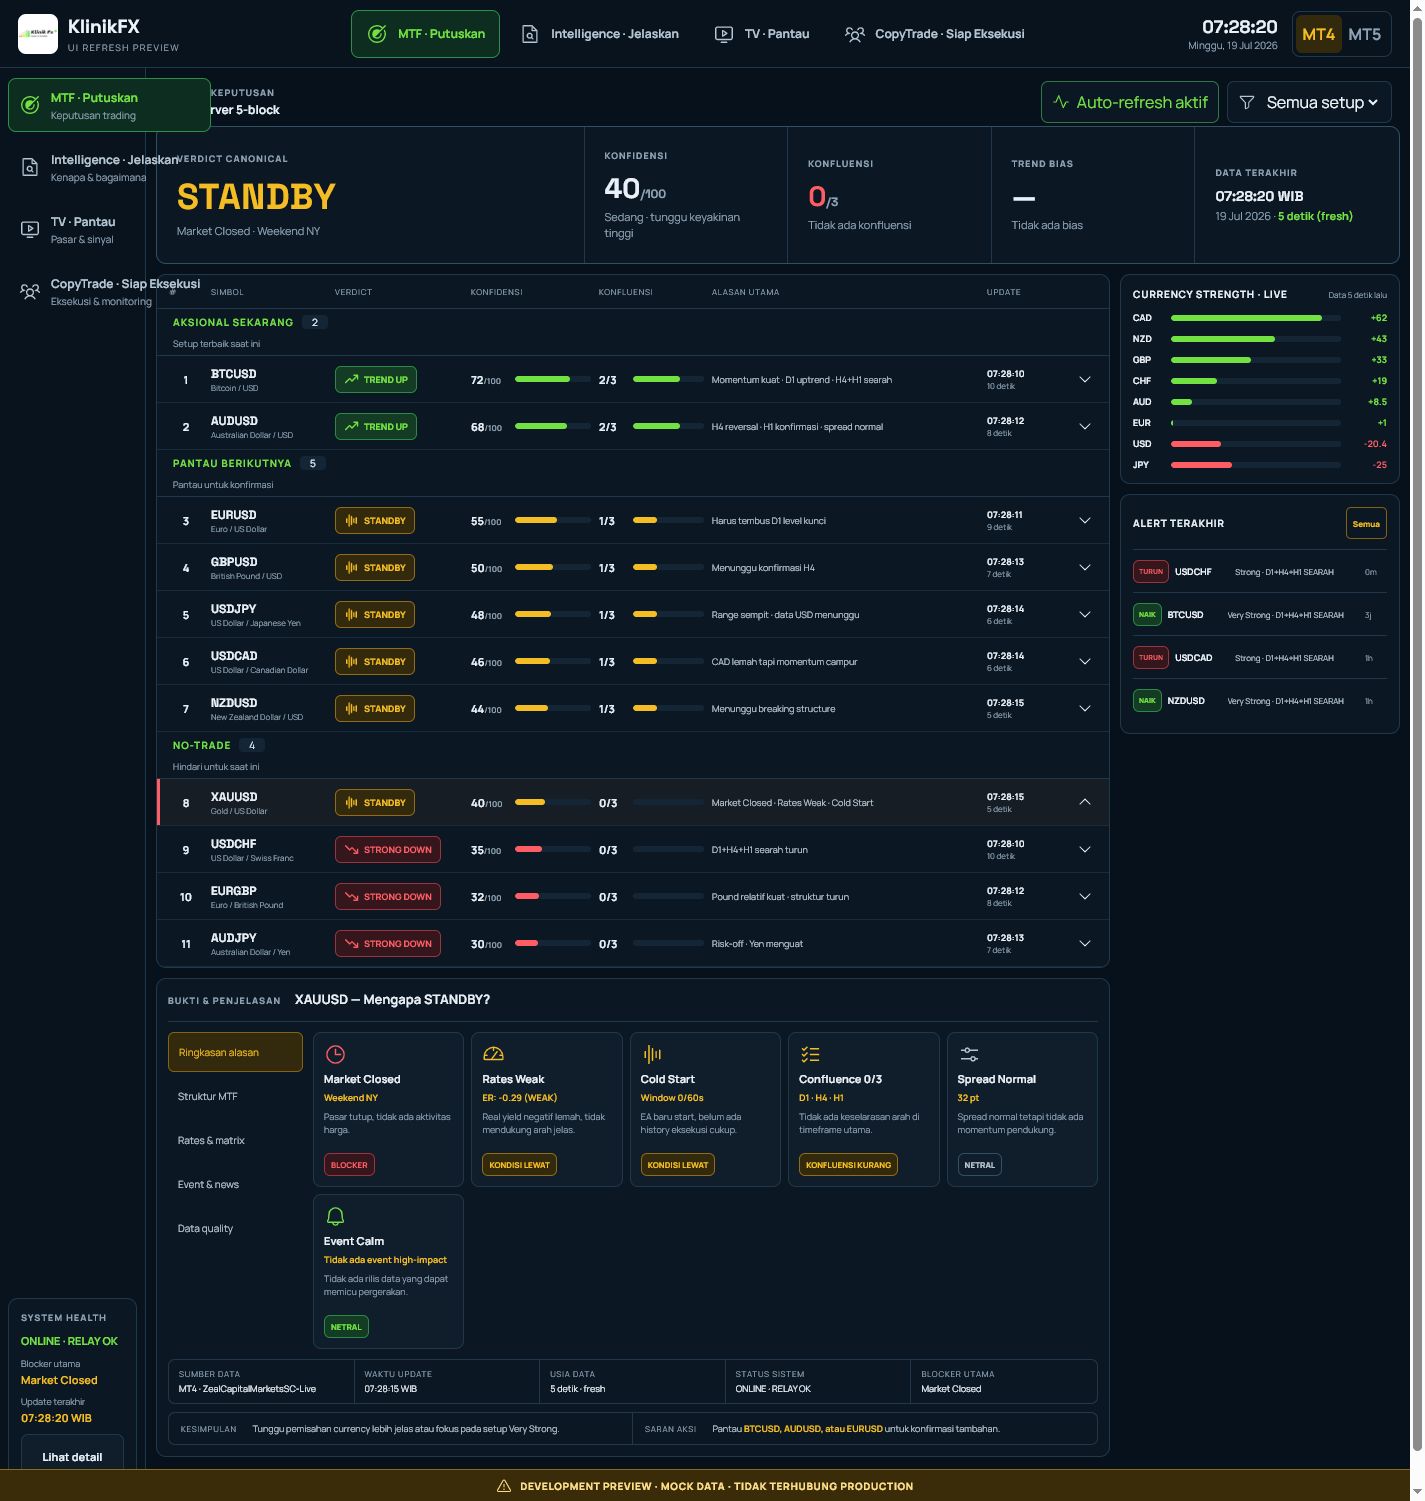1425x1501 pixels.
Task: Click NZDUSD alert entry
Action: [1260, 701]
